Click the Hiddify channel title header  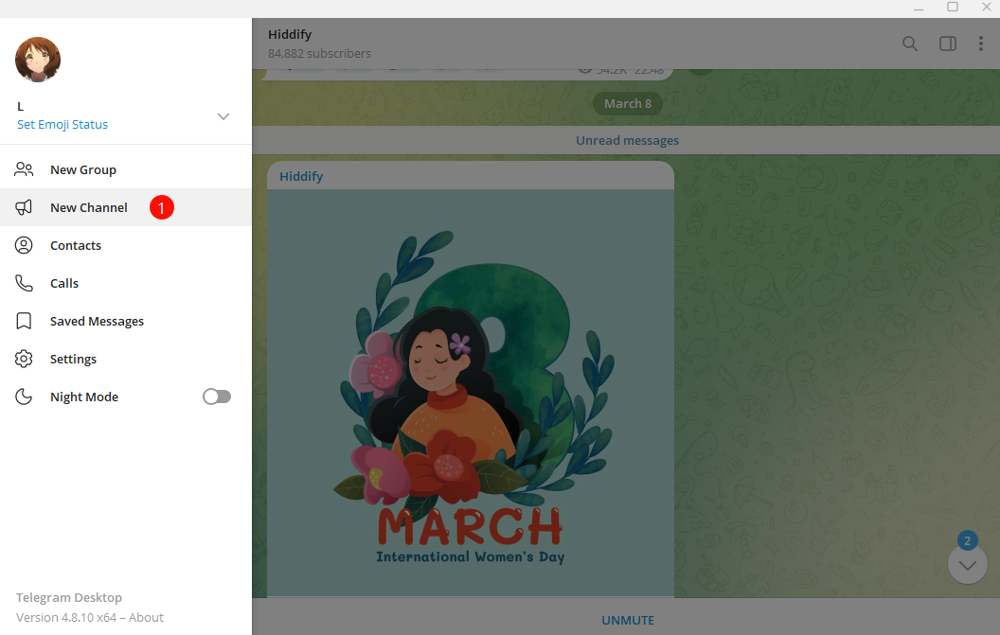click(x=290, y=34)
